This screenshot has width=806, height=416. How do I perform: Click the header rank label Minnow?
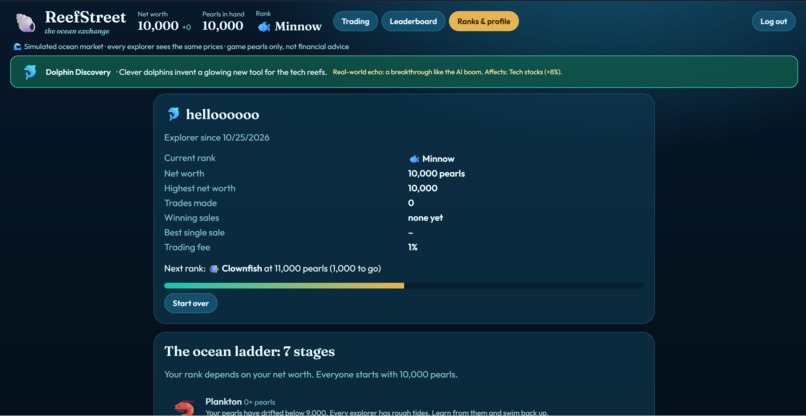(298, 27)
